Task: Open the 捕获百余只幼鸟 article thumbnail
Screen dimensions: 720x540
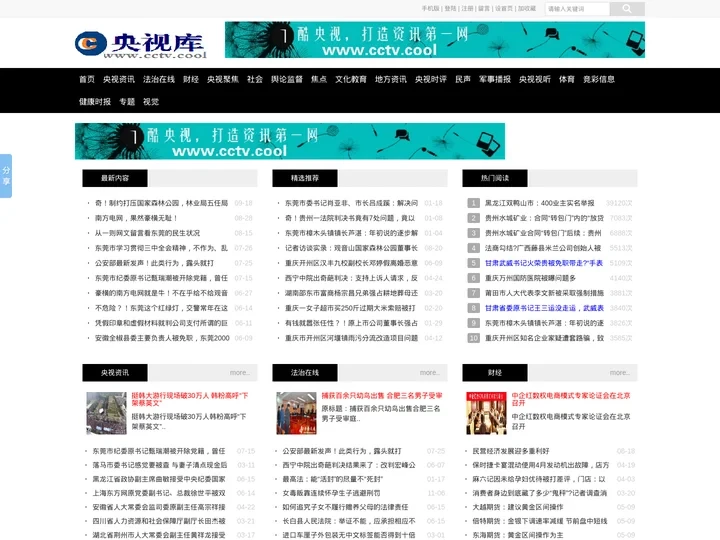Action: (296, 413)
